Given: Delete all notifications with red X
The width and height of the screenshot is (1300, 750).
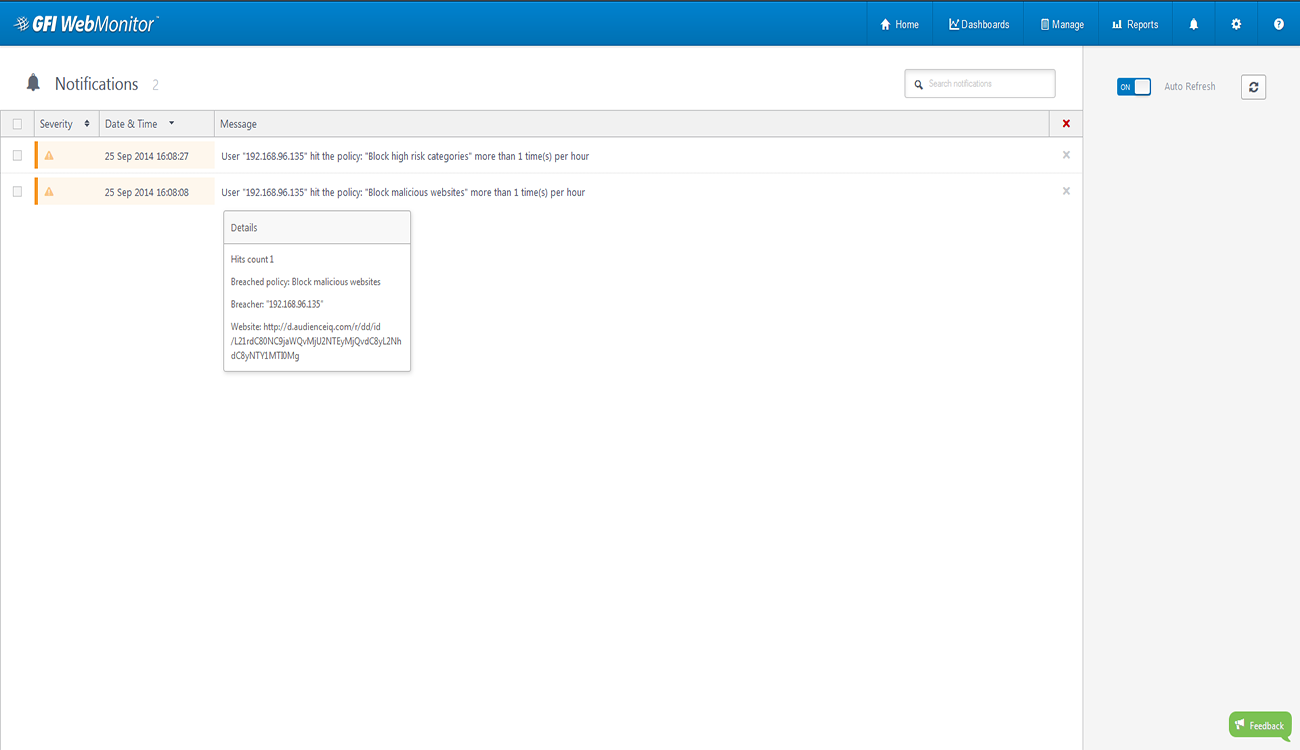Looking at the screenshot, I should (1066, 124).
